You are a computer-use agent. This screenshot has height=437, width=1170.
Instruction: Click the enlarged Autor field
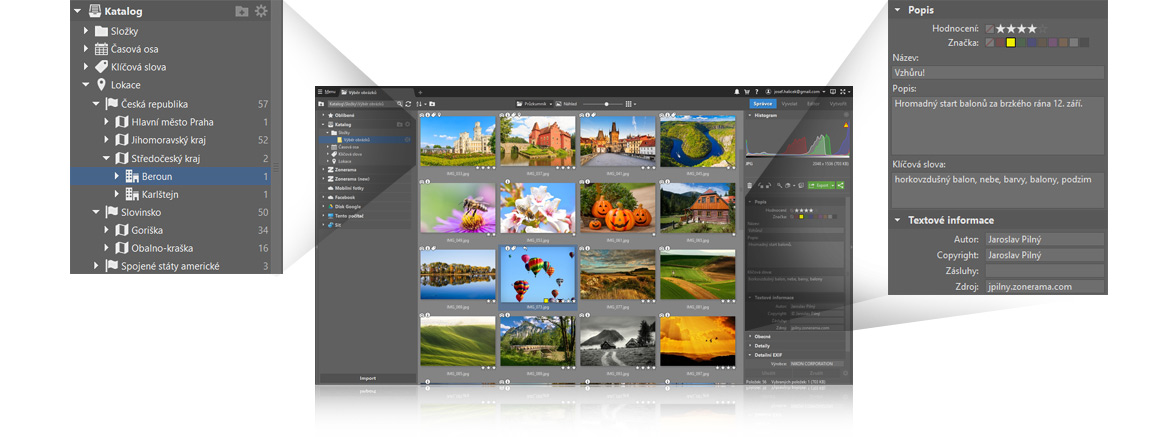pyautogui.click(x=1044, y=239)
